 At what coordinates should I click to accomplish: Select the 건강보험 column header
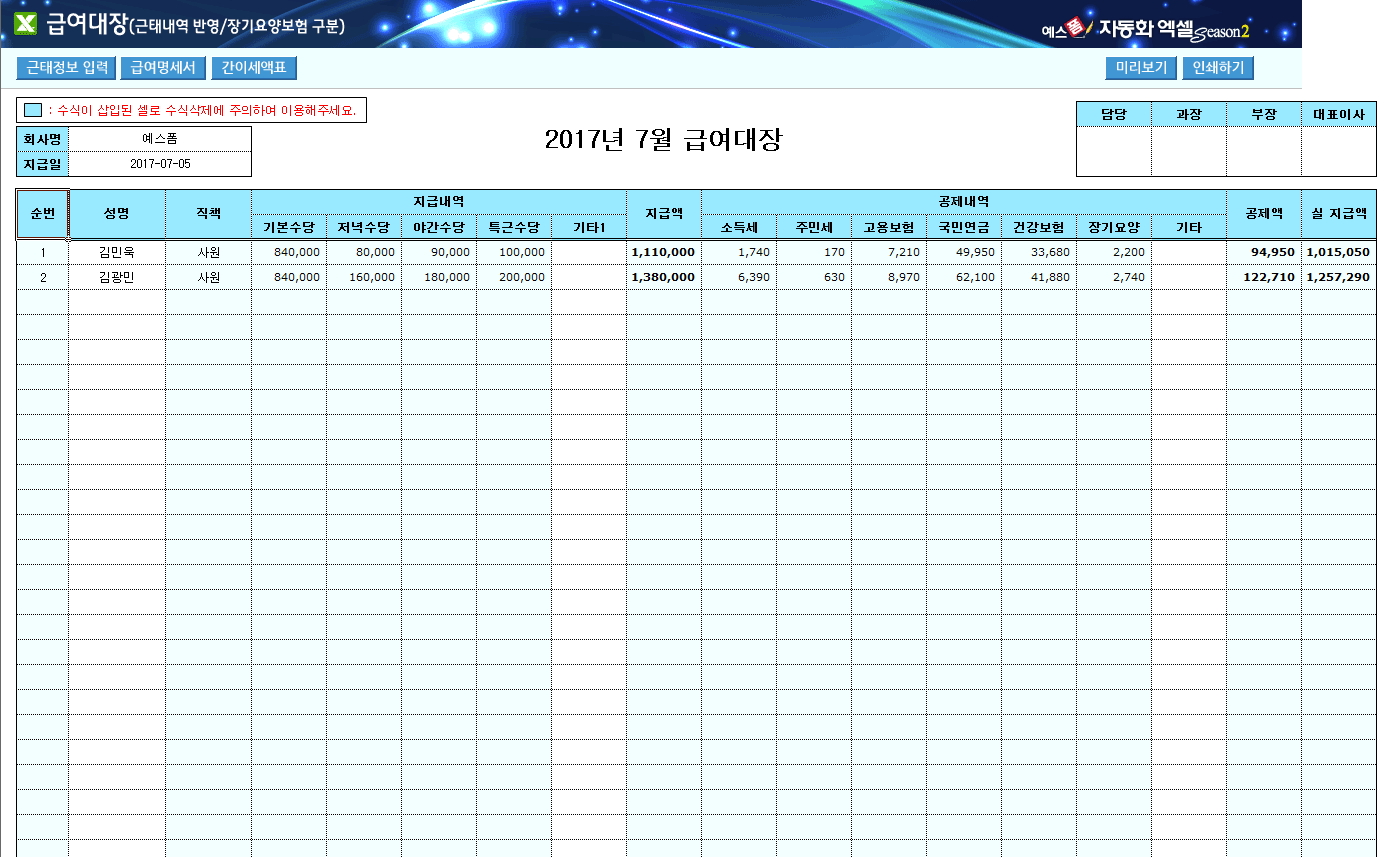[1039, 227]
